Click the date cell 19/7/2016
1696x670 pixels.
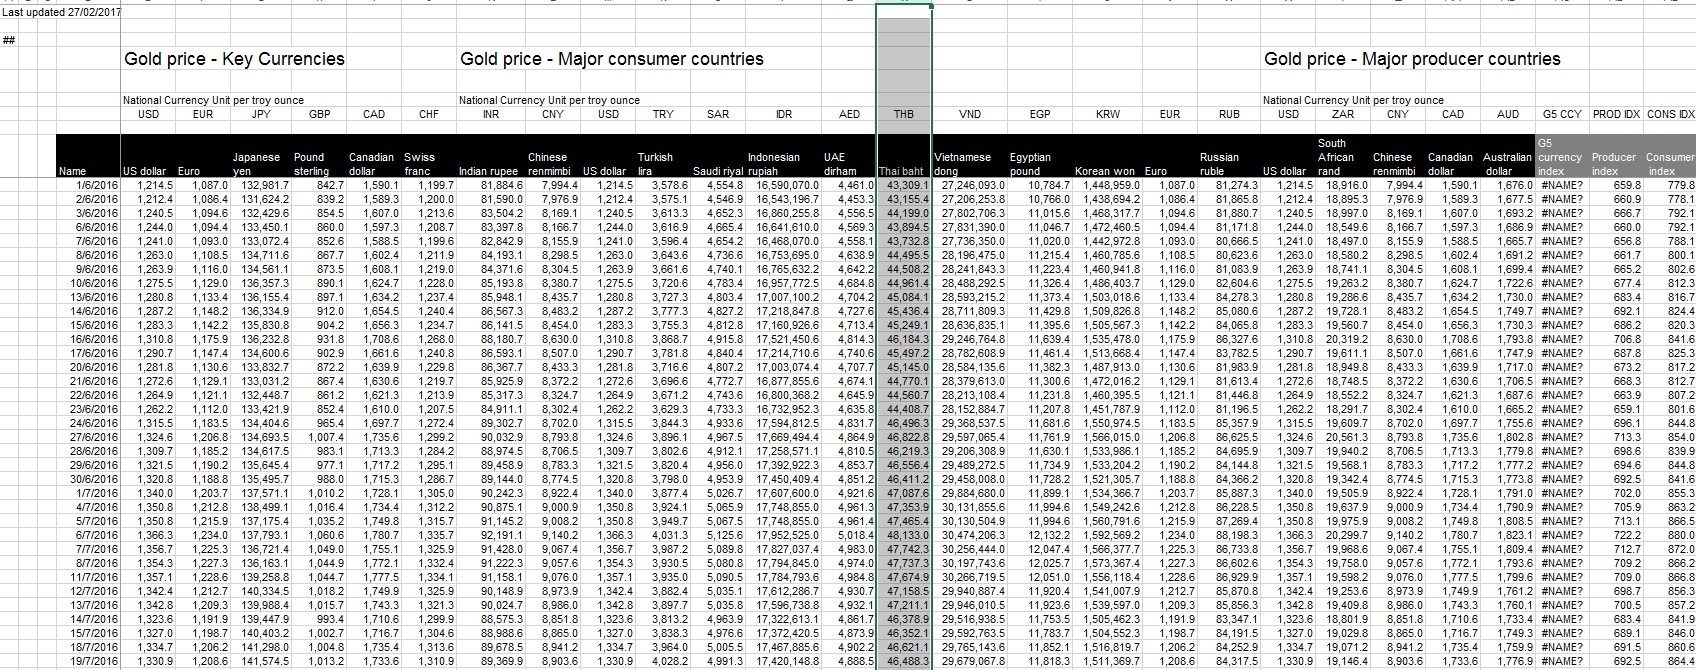pos(94,661)
